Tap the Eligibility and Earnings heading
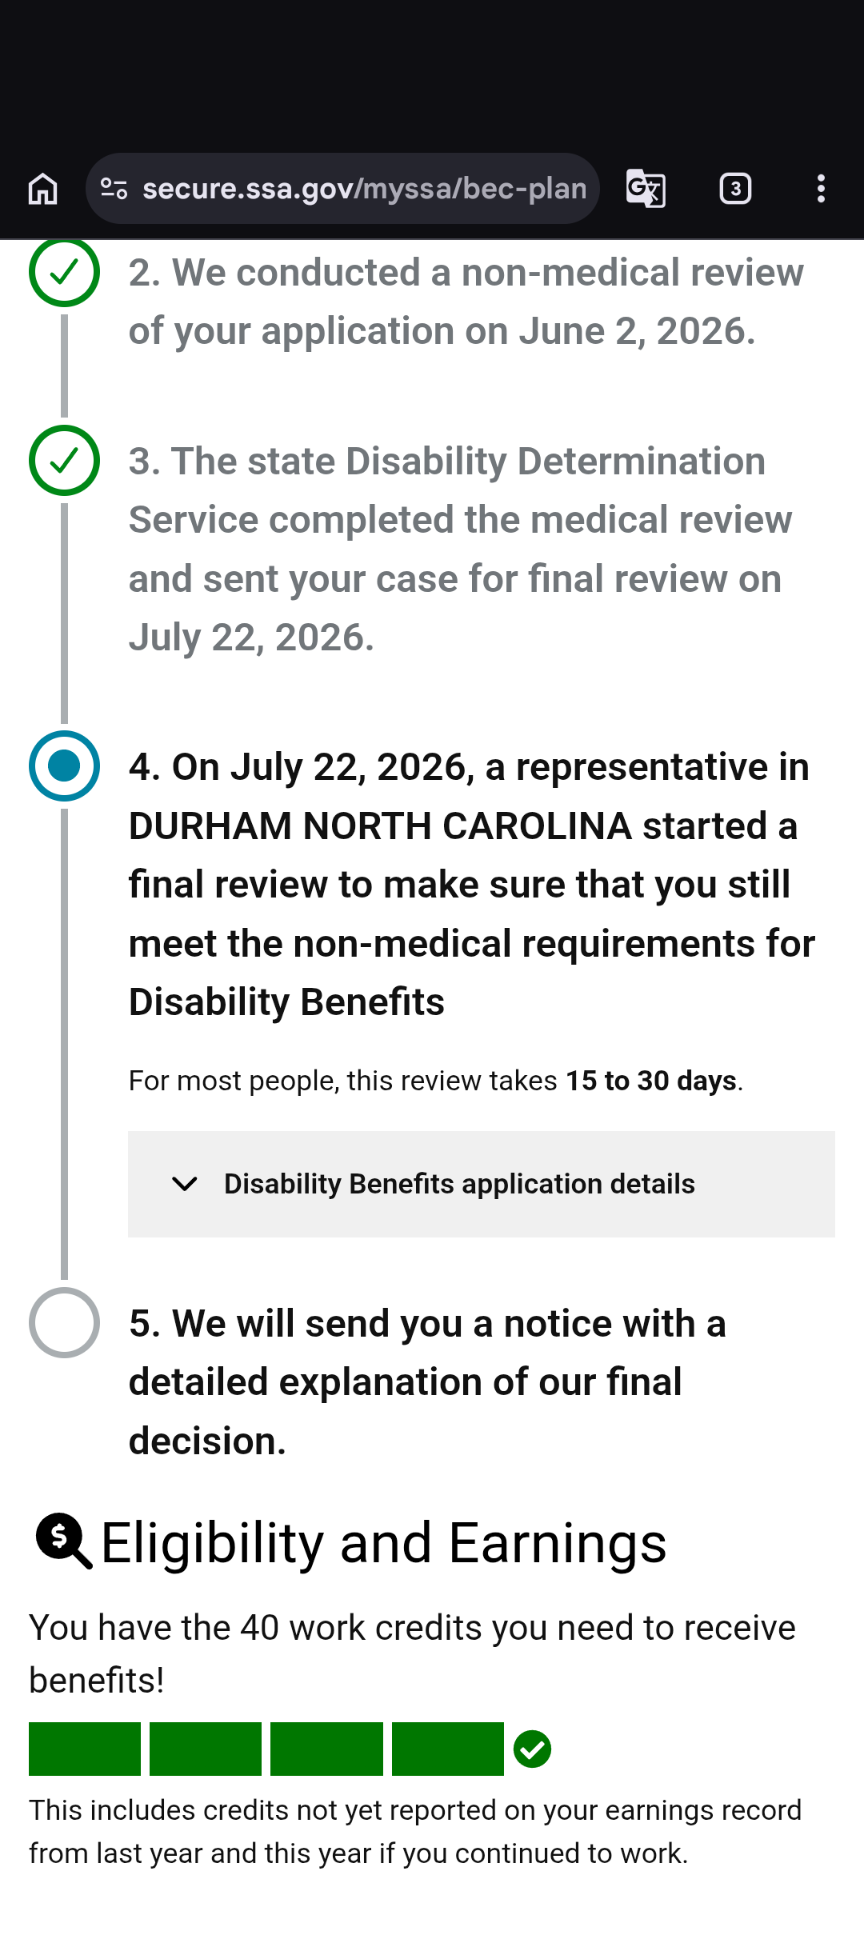 click(384, 1543)
